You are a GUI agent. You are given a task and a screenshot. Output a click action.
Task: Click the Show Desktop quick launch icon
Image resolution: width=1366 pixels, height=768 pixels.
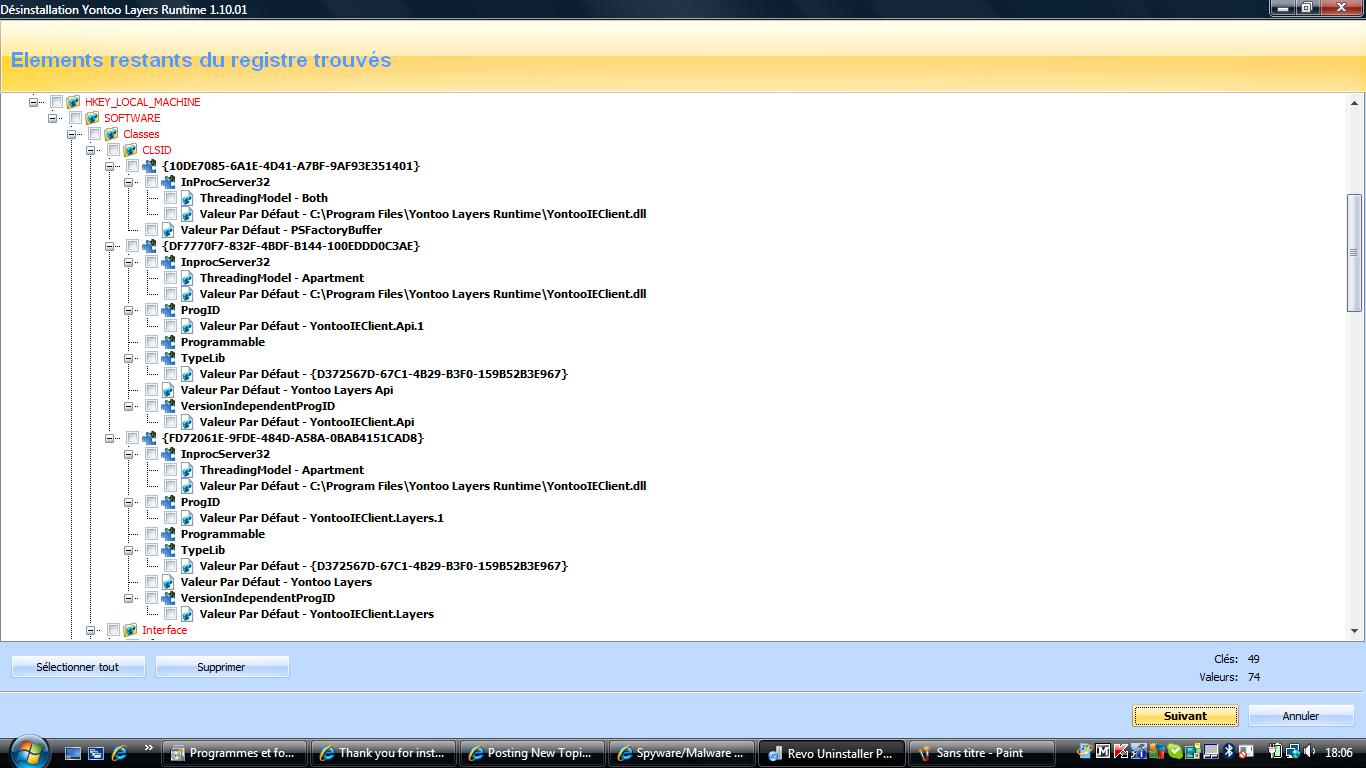(x=73, y=753)
